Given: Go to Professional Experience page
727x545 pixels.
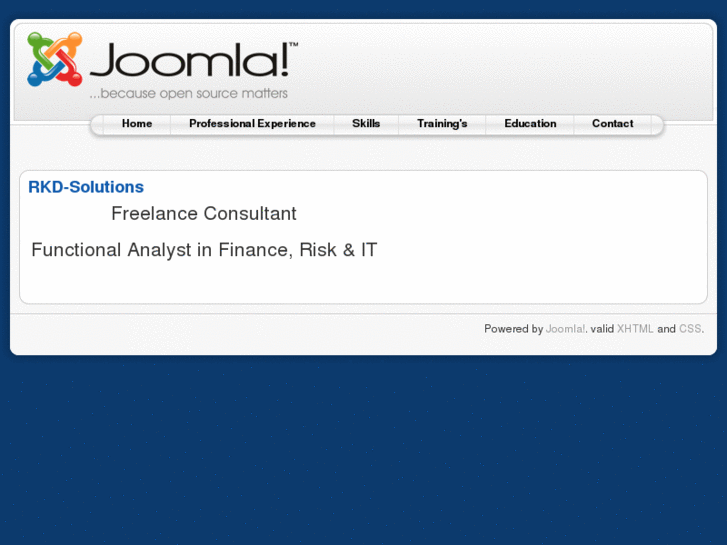Looking at the screenshot, I should [x=252, y=123].
